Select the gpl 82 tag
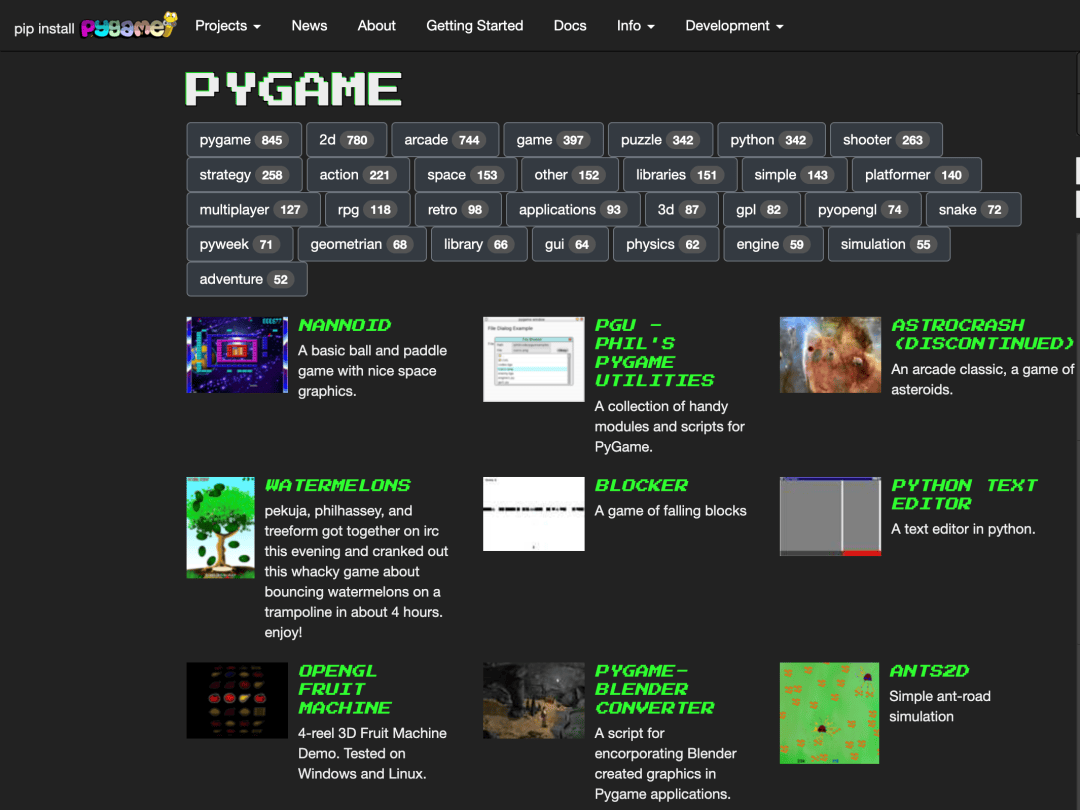The height and width of the screenshot is (810, 1080). (x=762, y=209)
